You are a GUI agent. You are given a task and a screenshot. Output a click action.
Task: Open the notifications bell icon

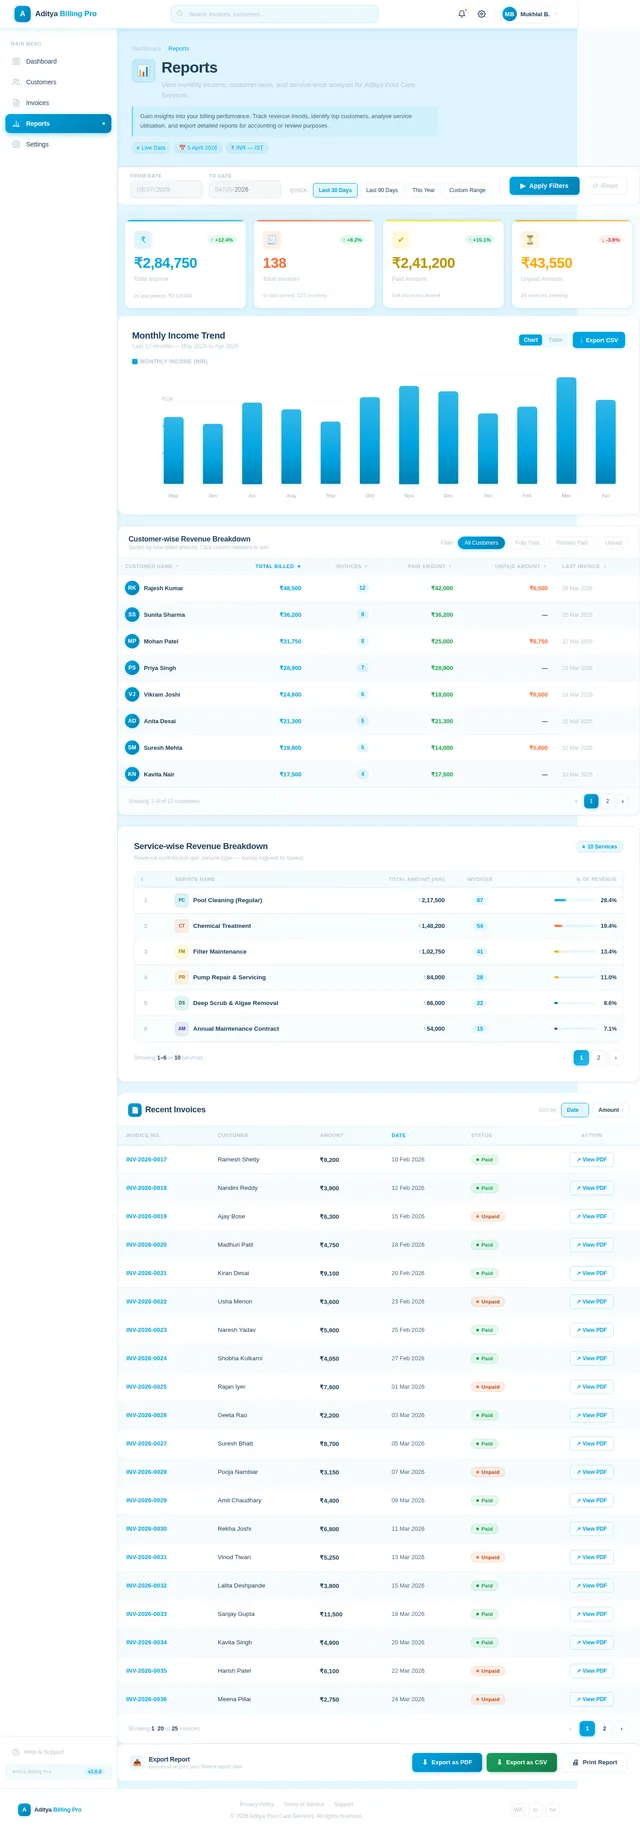pyautogui.click(x=461, y=14)
